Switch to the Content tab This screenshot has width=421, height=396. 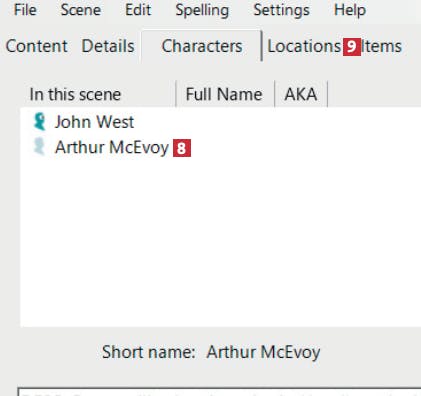point(36,46)
